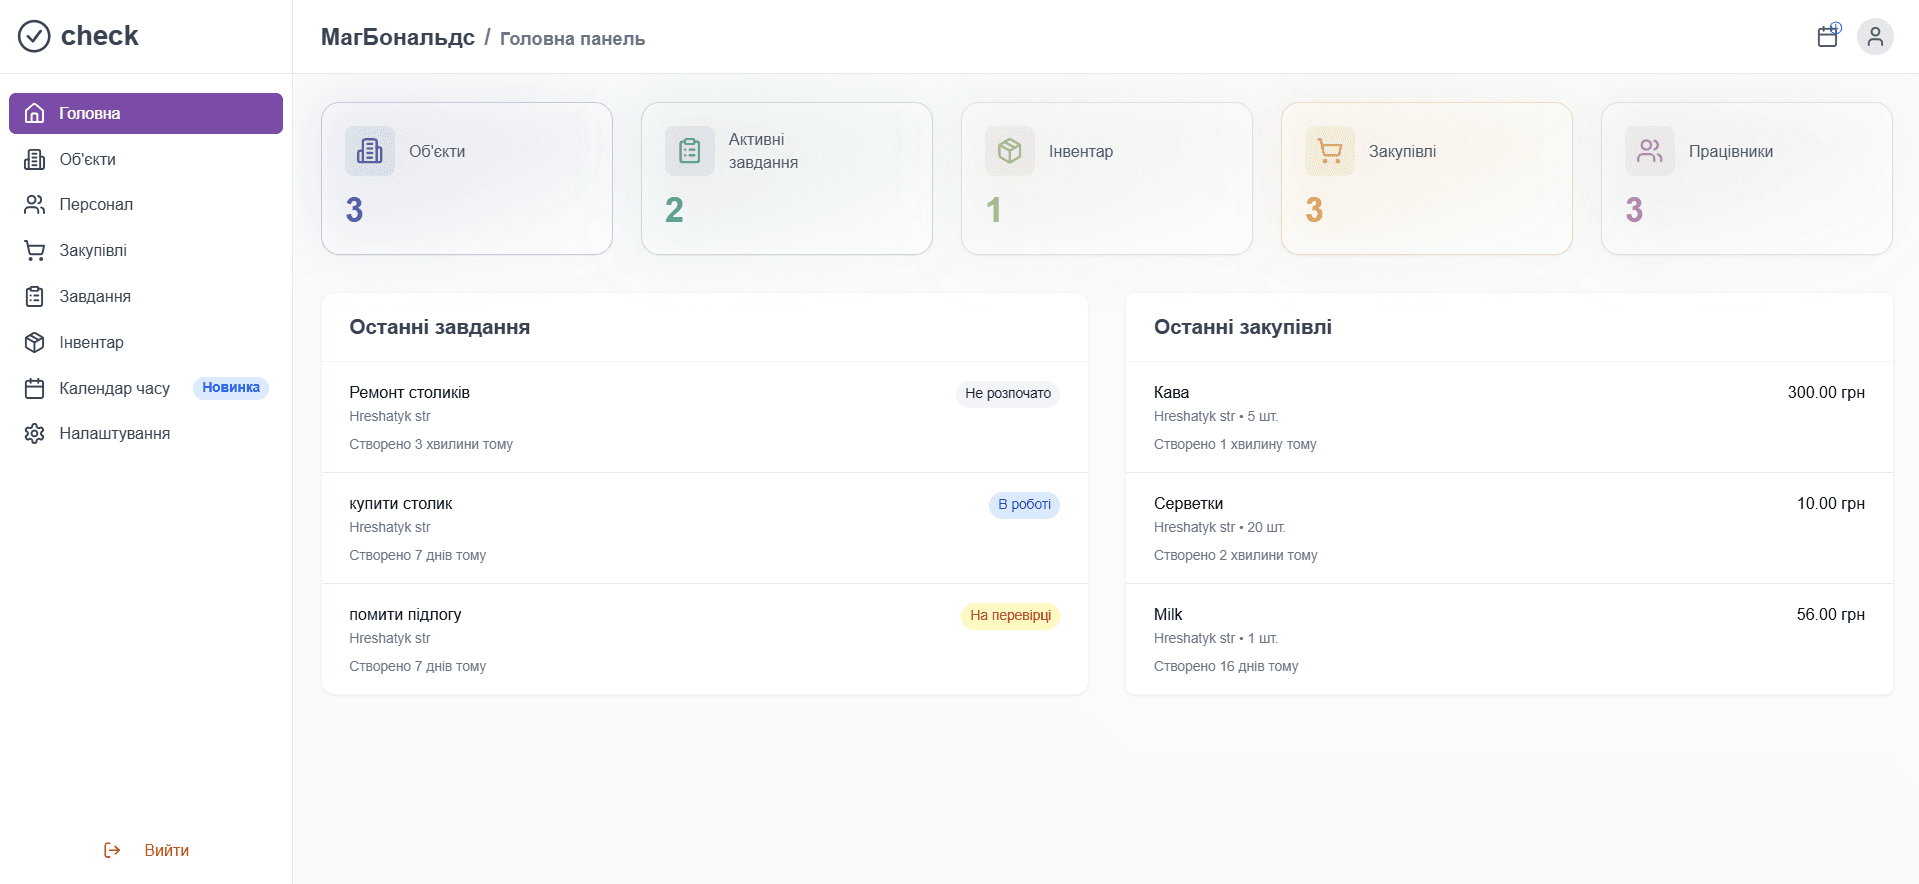Click the Новинка badge

coord(231,388)
